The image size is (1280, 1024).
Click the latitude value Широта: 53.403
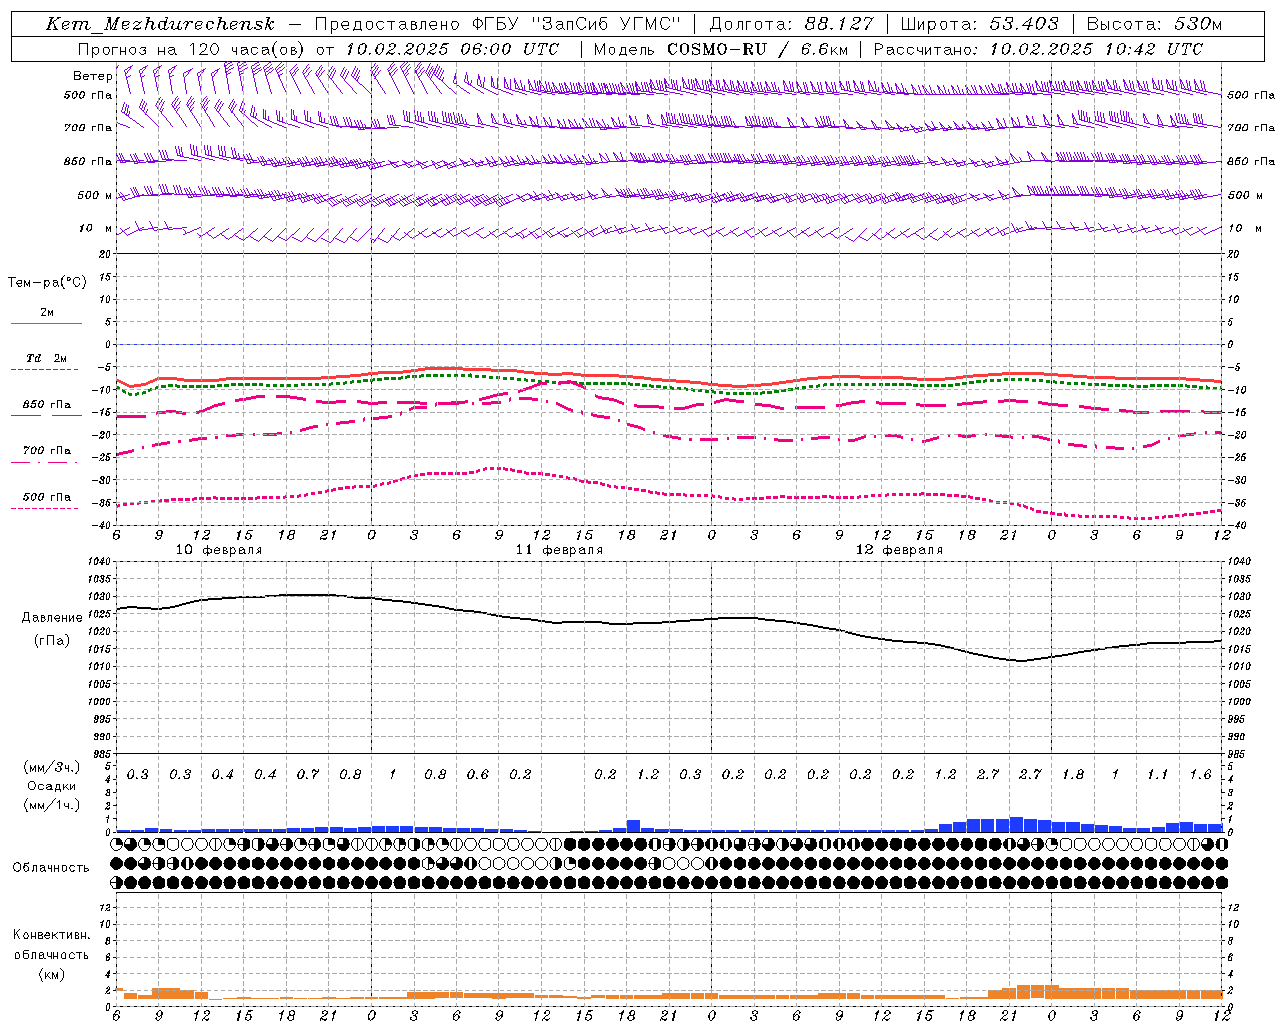(x=979, y=24)
